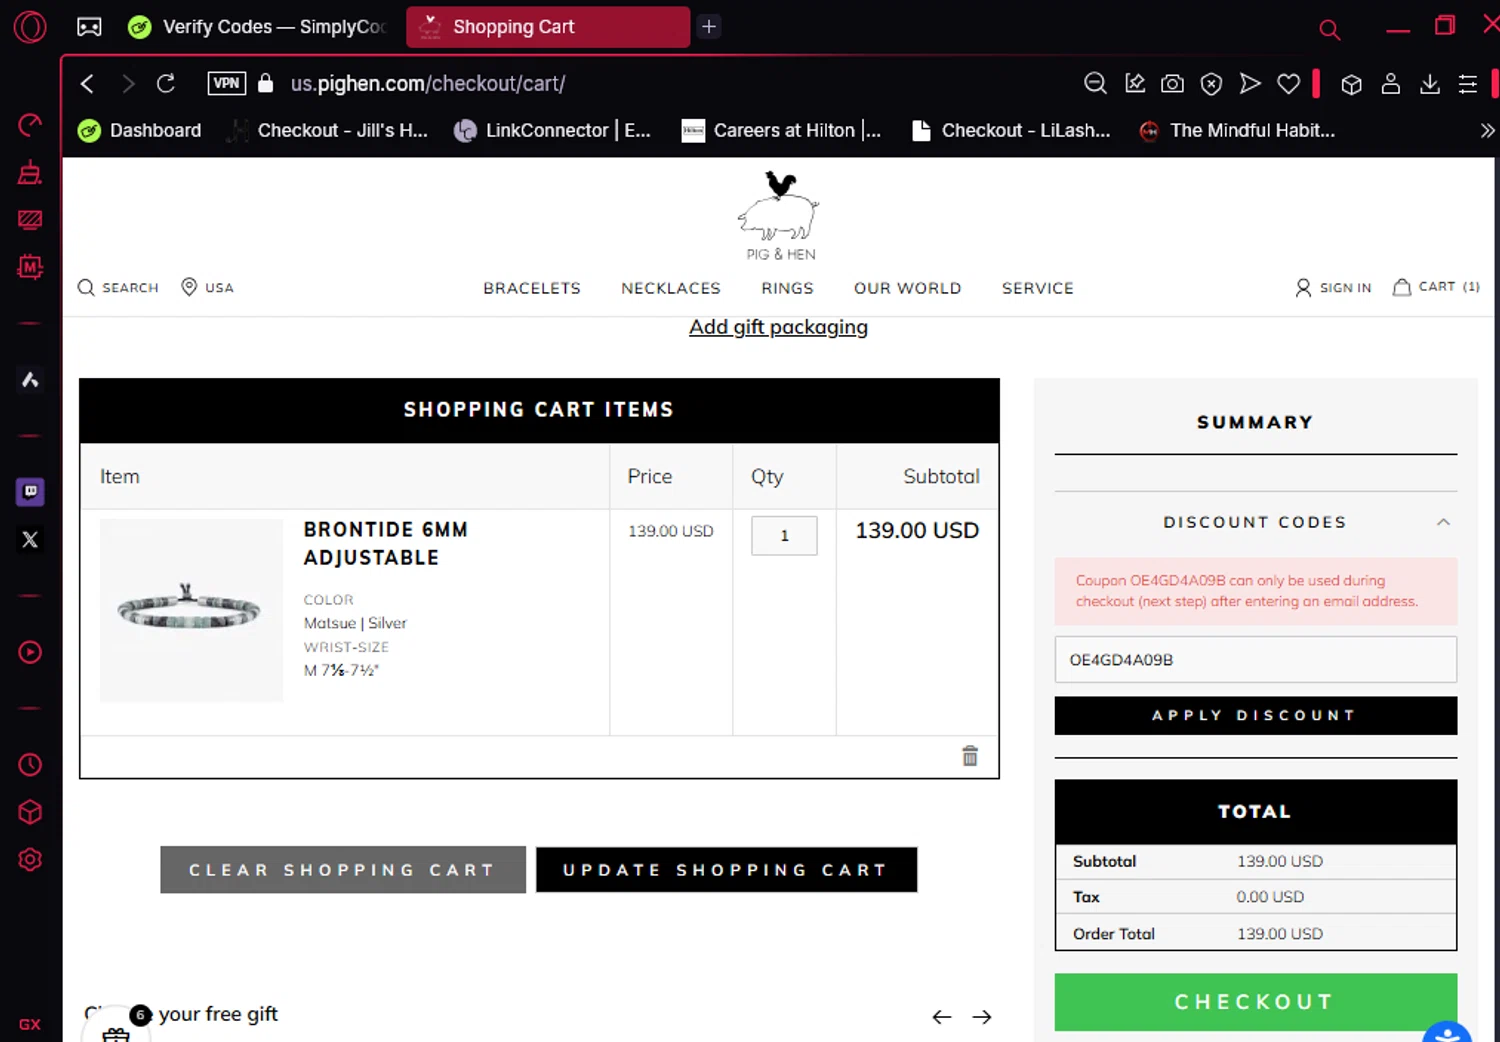Open browser profile account icon

coord(1391,84)
